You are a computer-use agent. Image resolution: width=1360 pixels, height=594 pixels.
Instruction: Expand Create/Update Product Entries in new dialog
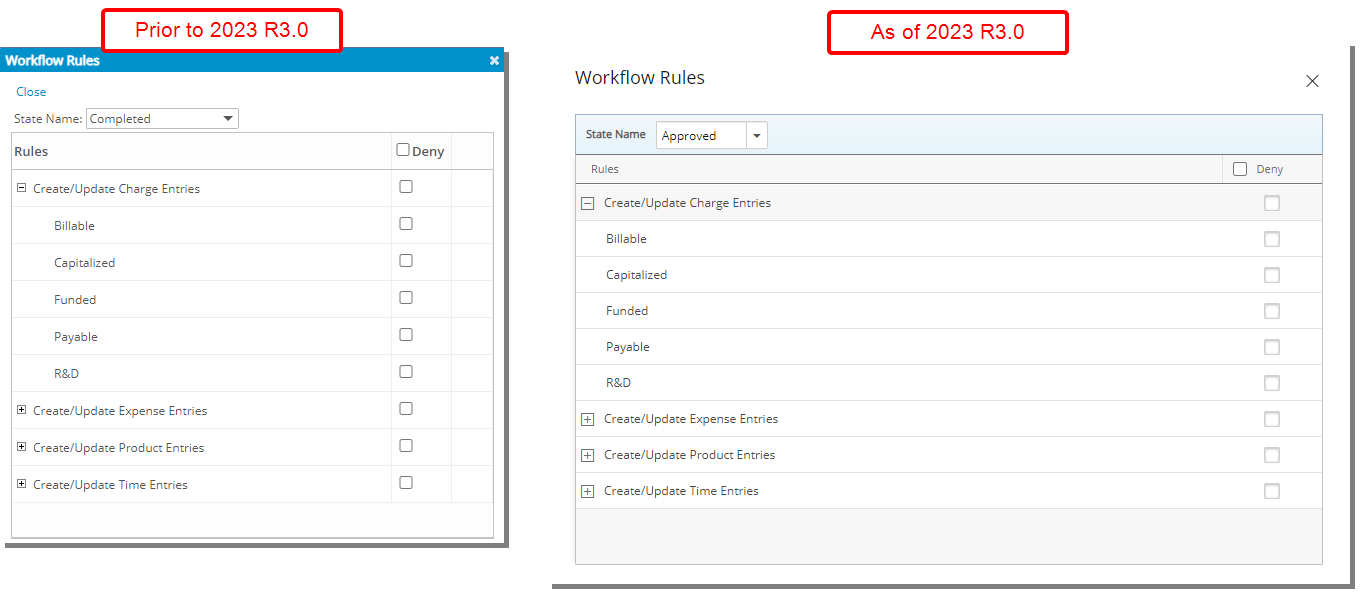point(588,455)
